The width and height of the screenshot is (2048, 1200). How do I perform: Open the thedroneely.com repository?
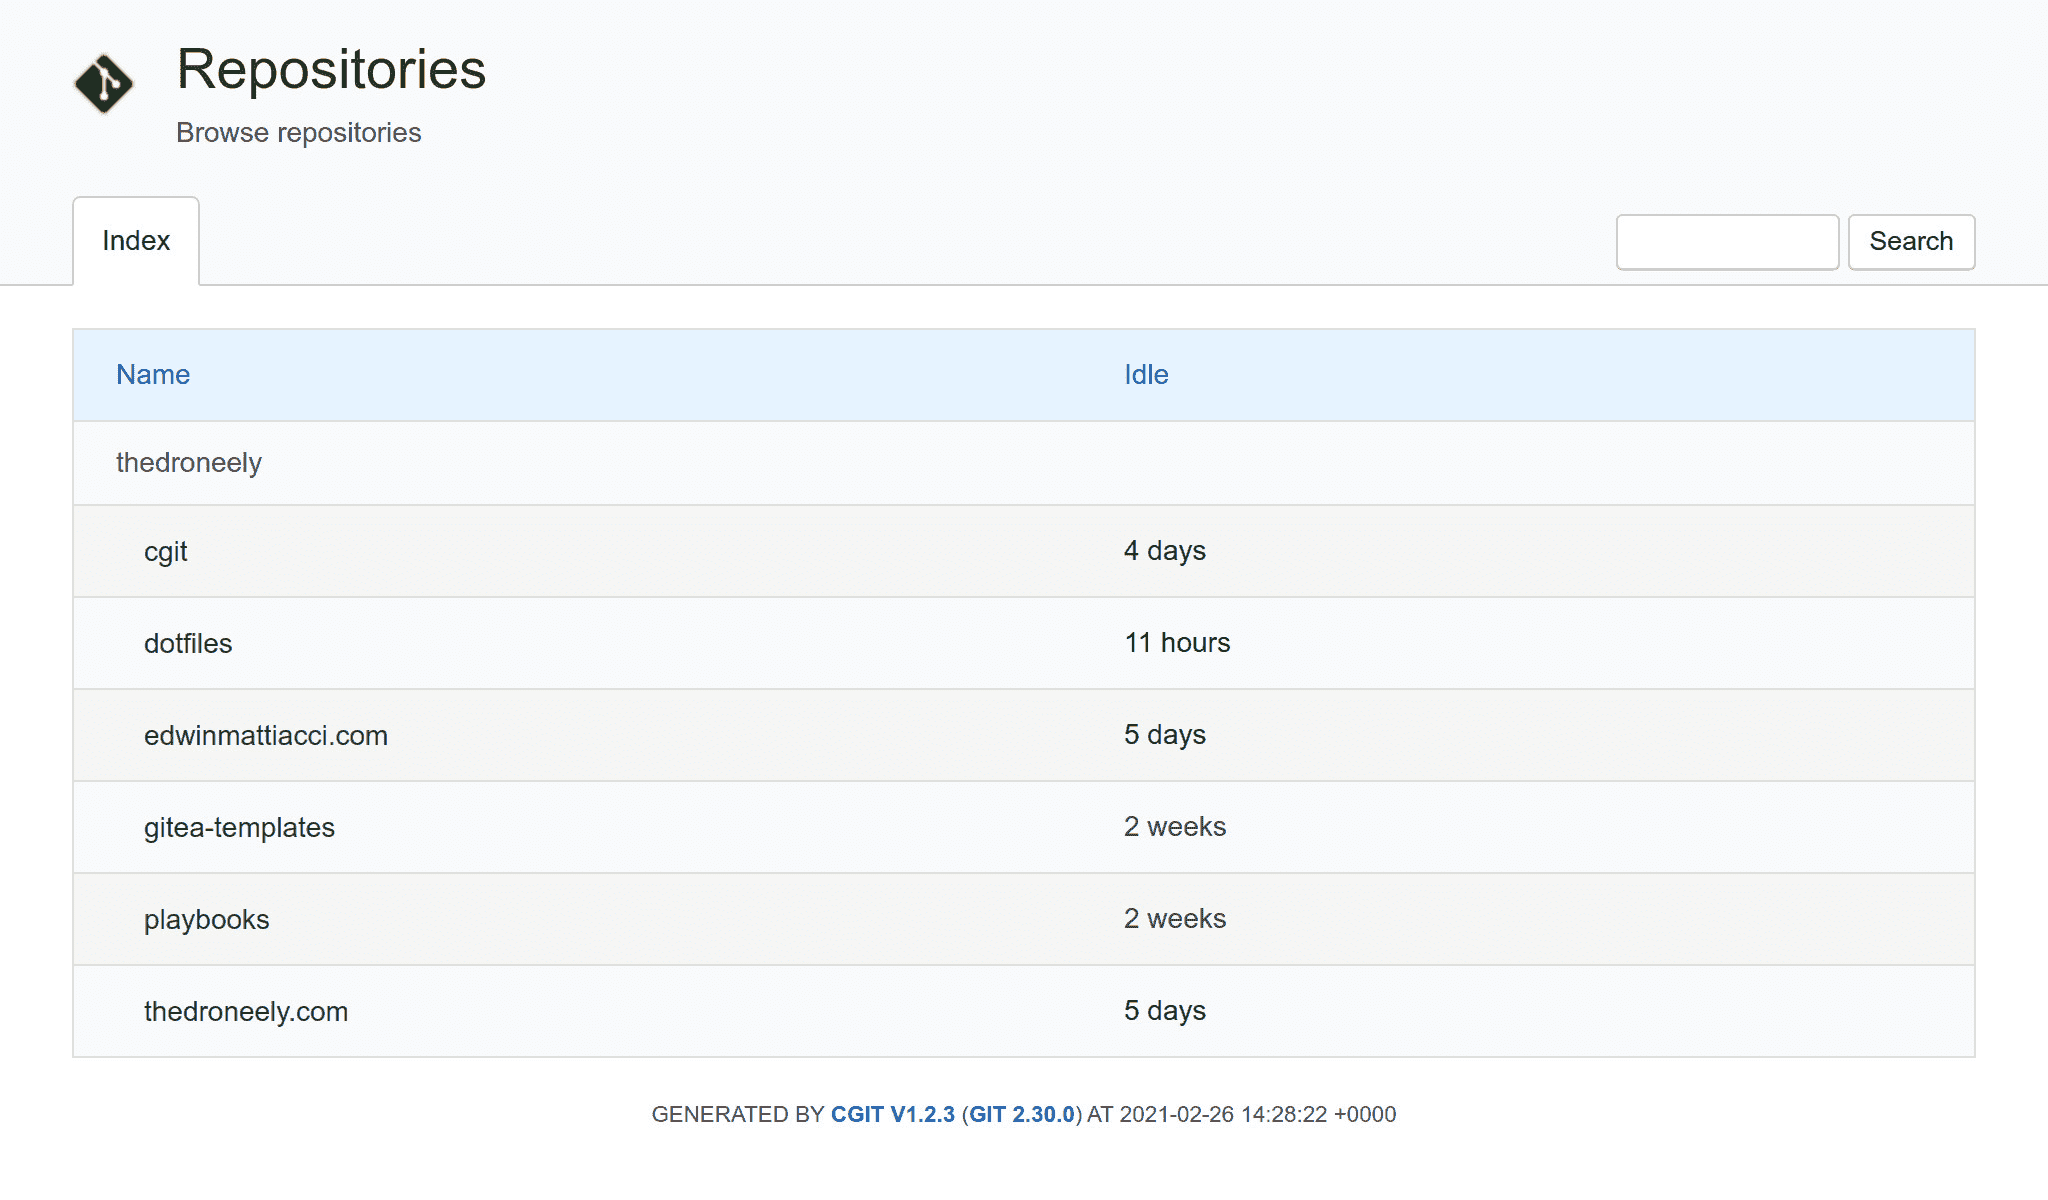coord(246,1012)
